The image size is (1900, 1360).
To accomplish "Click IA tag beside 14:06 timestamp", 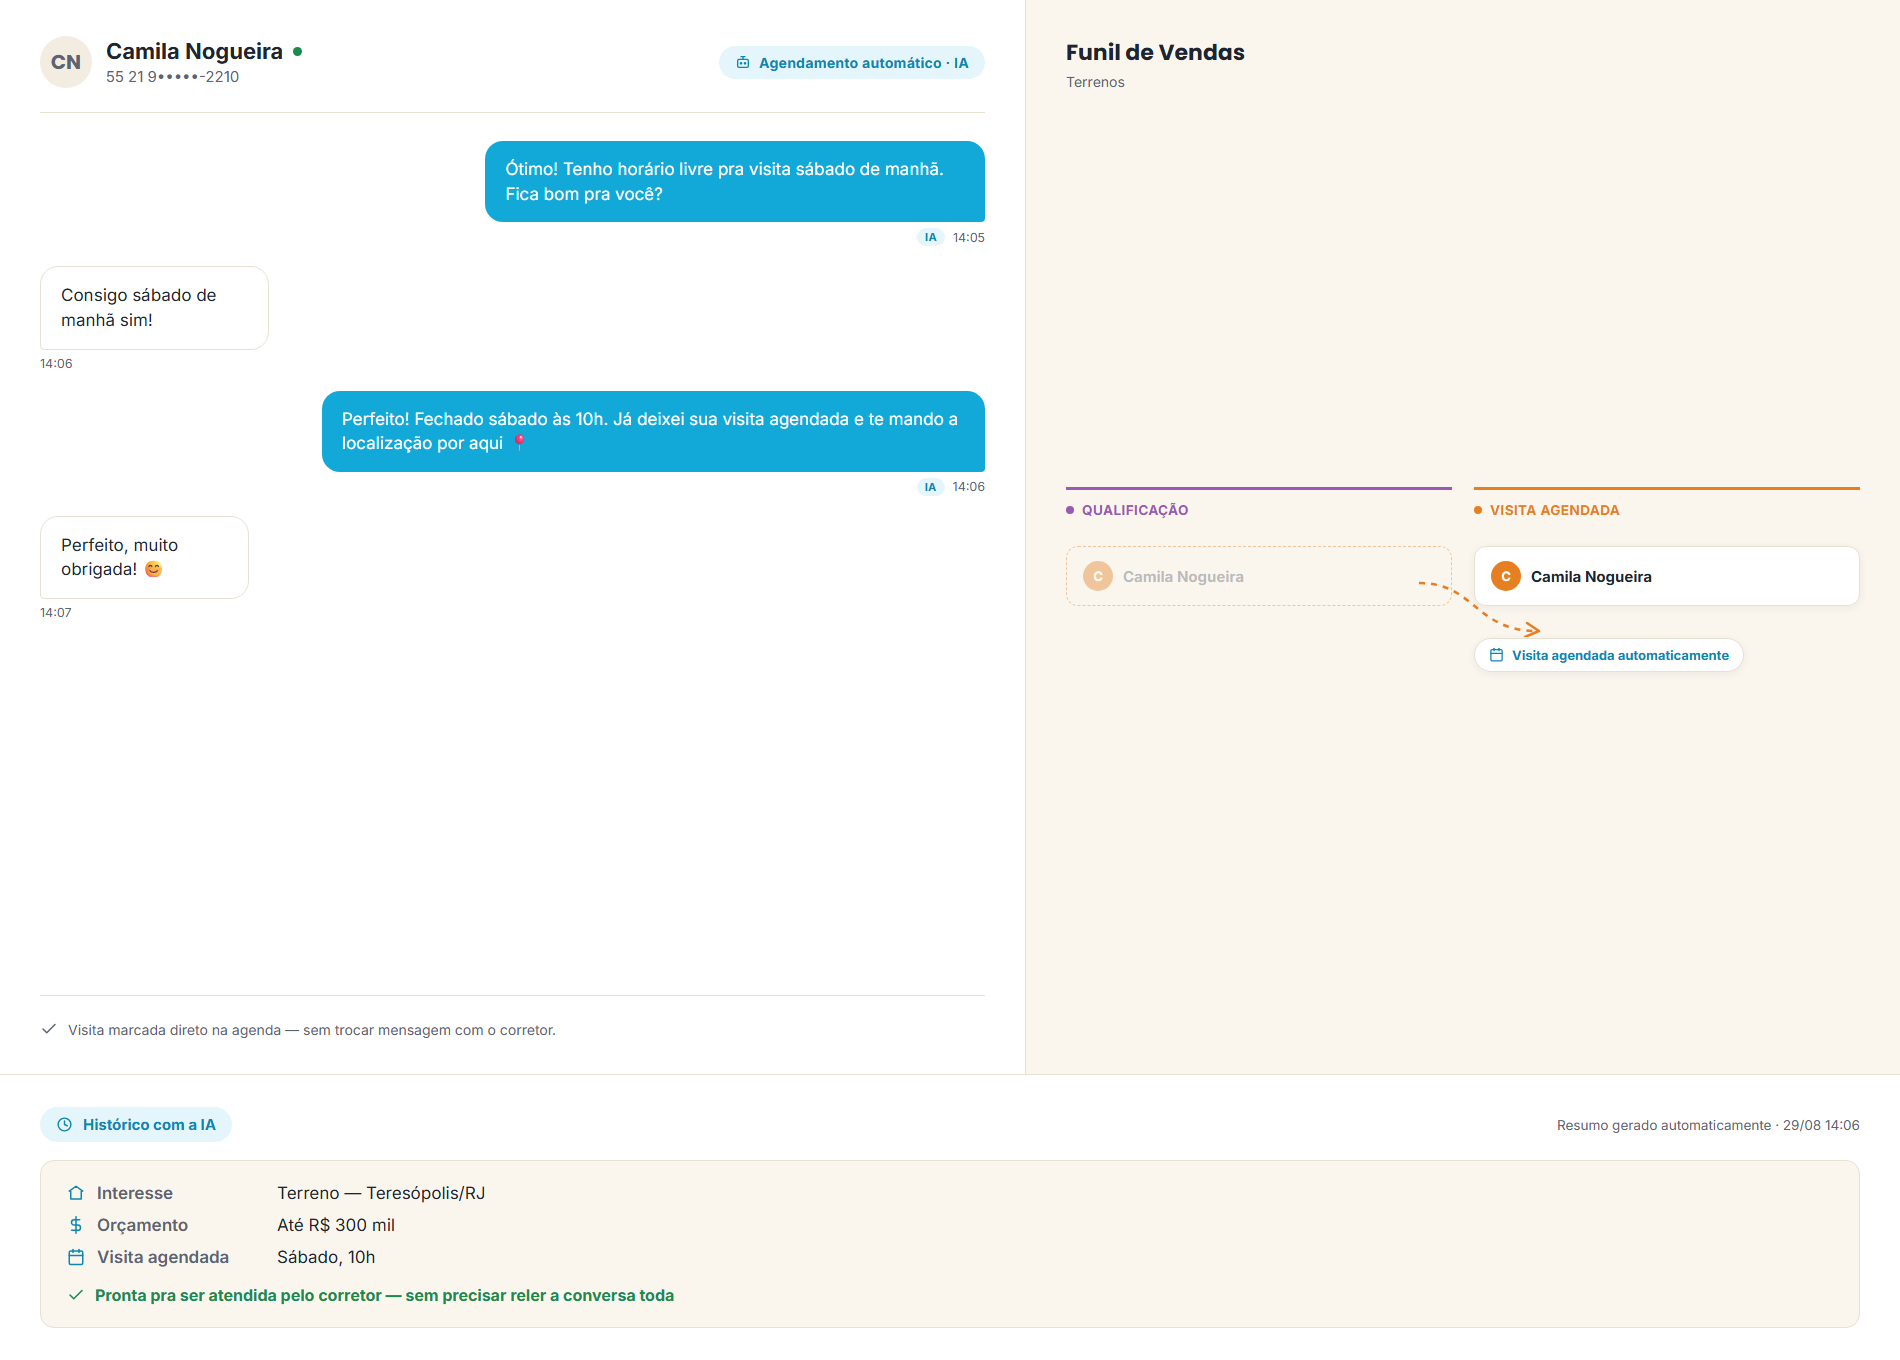I will click(x=931, y=487).
